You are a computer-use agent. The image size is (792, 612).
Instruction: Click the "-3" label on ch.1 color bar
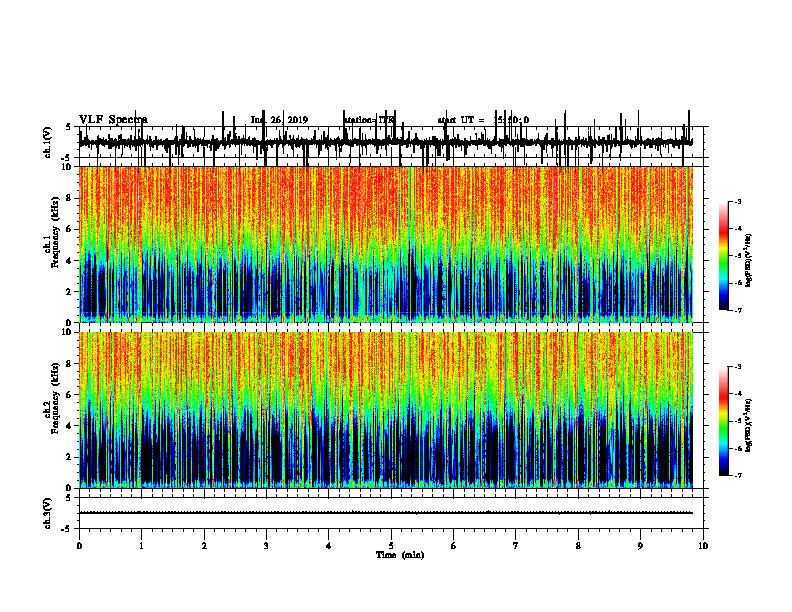(737, 201)
